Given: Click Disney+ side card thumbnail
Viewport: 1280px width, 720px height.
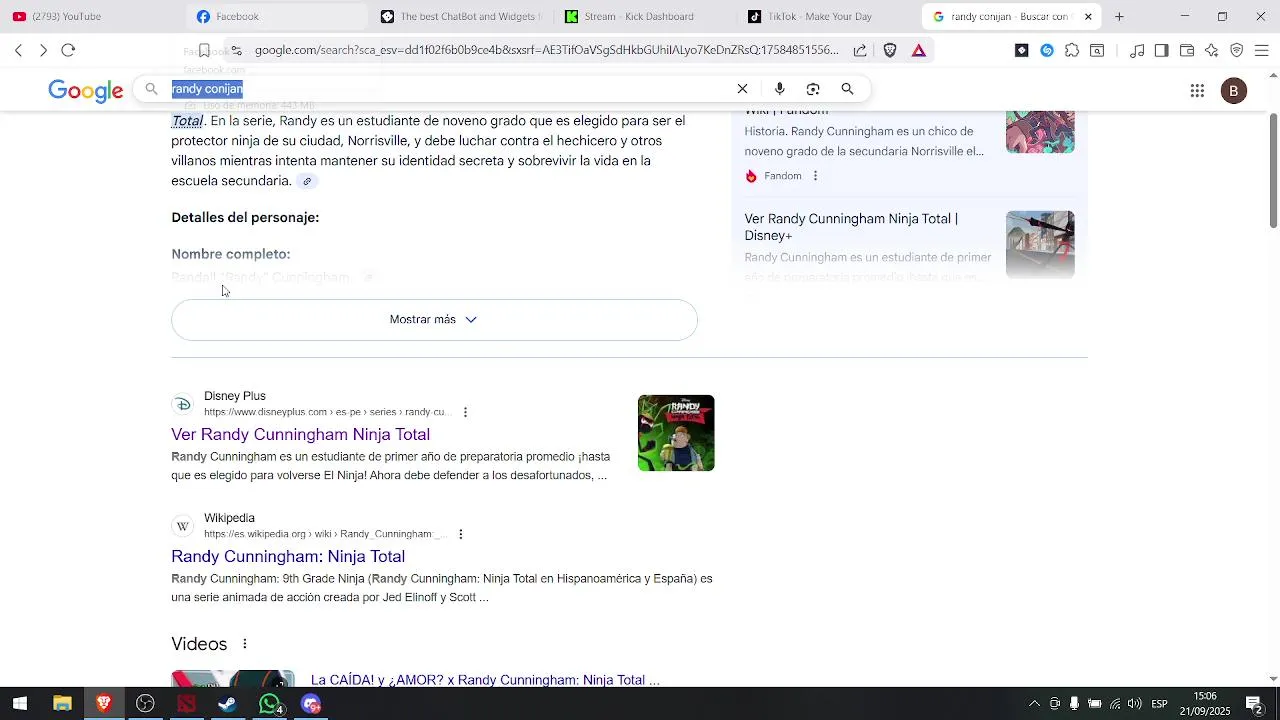Looking at the screenshot, I should coord(1040,244).
